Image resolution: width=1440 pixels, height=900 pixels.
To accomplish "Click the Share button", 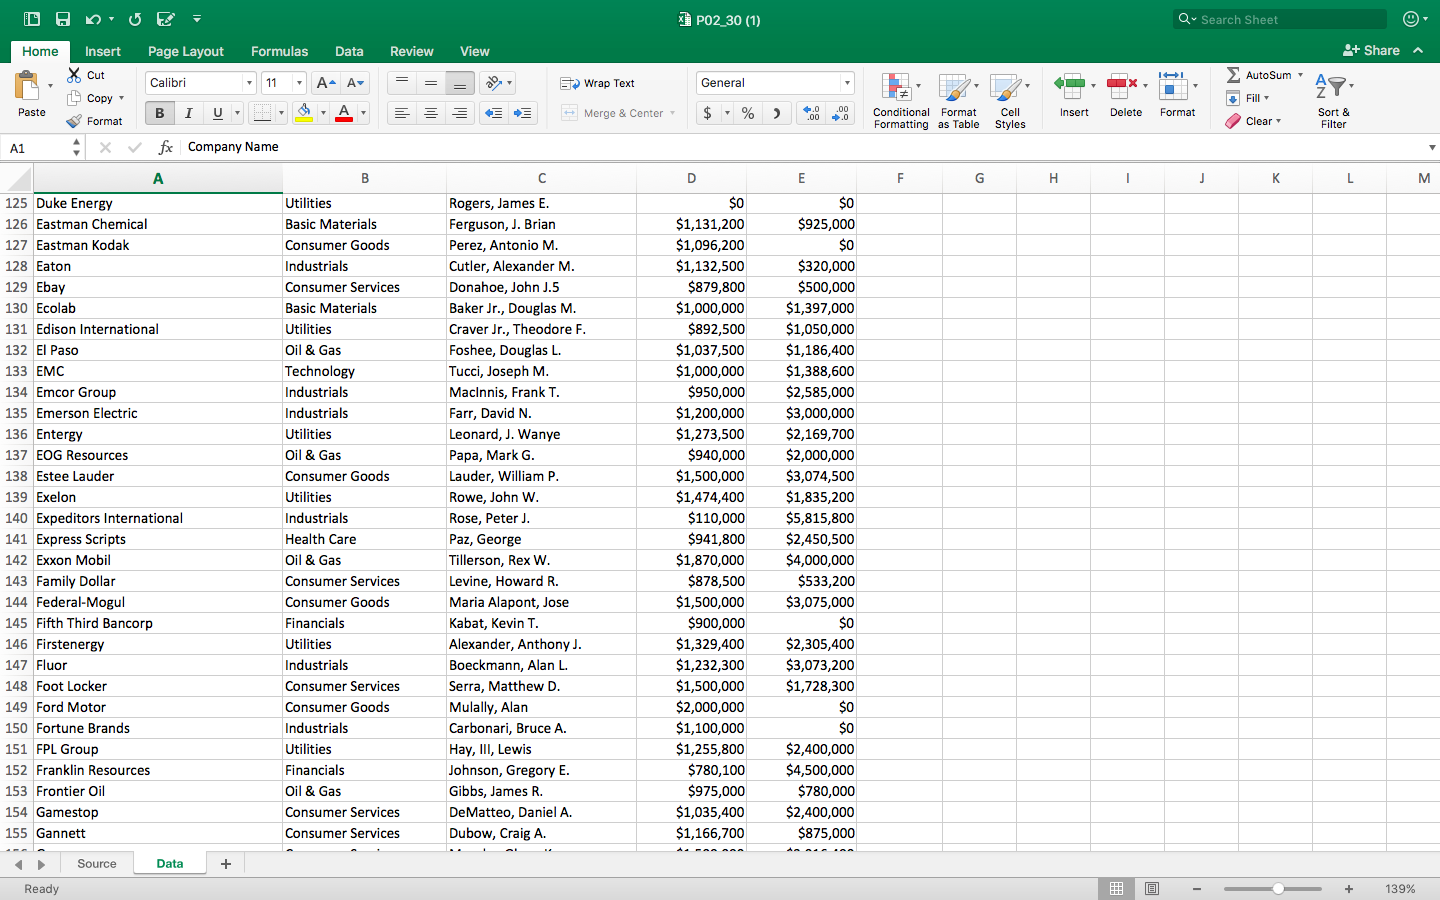I will pos(1371,50).
